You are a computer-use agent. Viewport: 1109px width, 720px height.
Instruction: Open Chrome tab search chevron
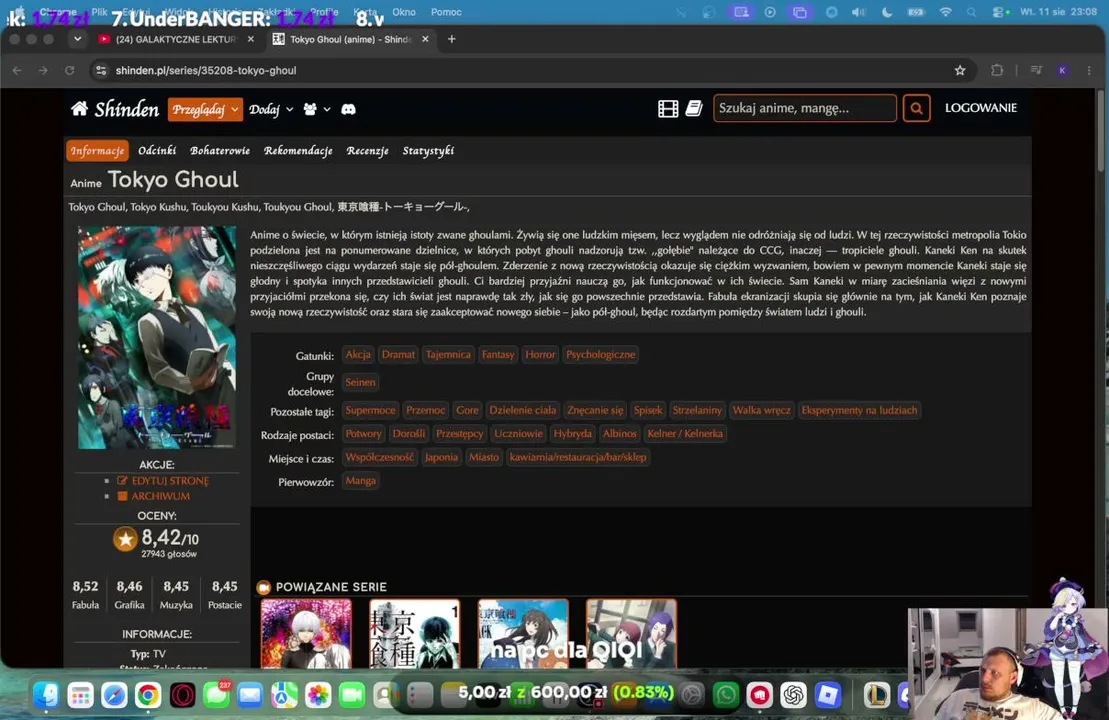coord(77,39)
